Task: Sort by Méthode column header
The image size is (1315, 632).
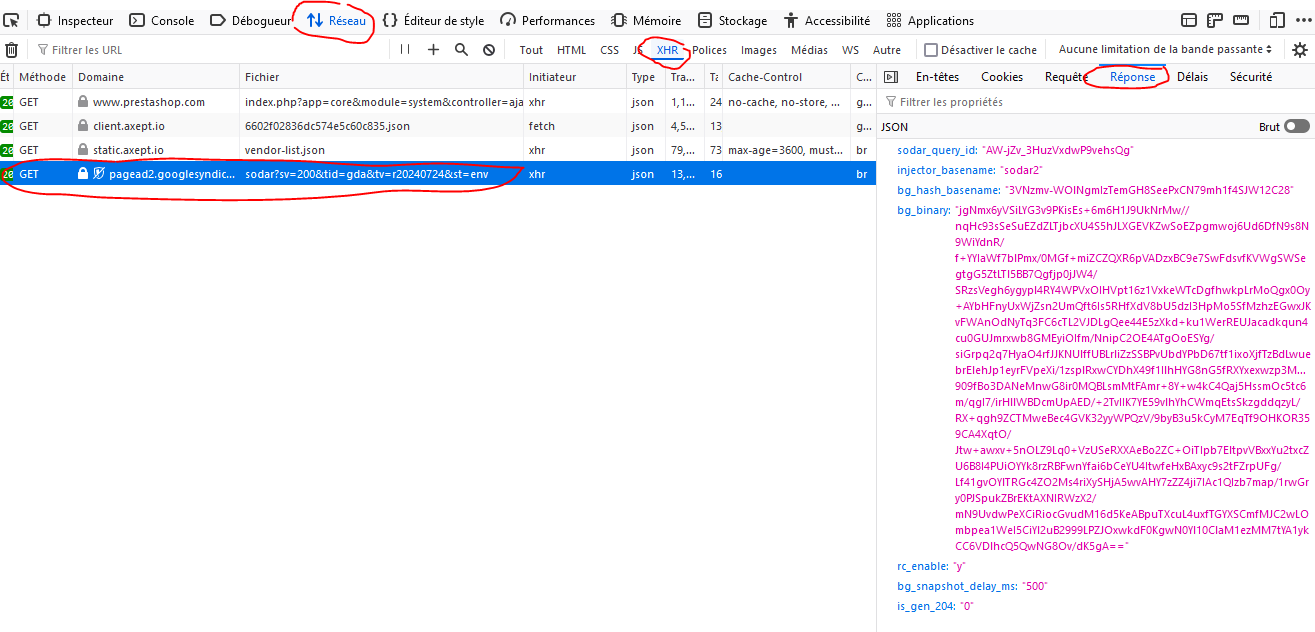Action: [43, 77]
